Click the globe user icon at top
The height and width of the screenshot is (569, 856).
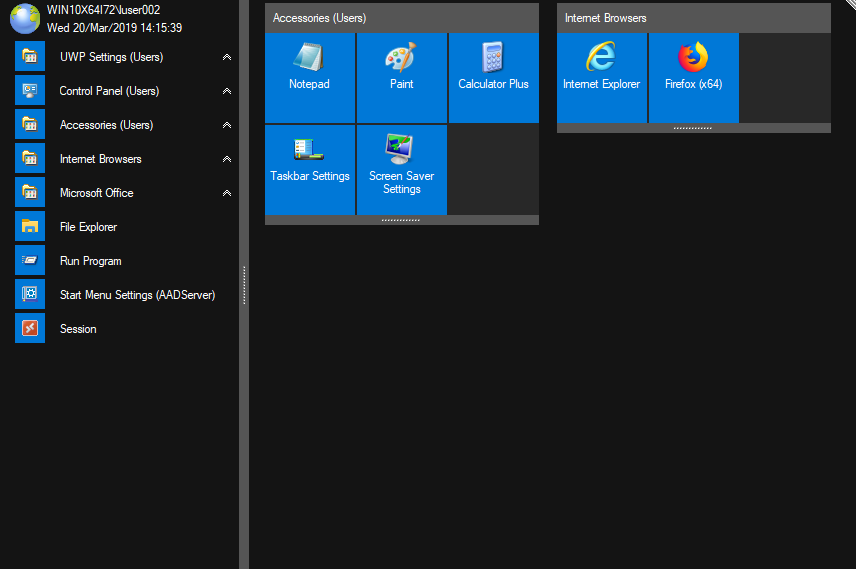(x=24, y=19)
